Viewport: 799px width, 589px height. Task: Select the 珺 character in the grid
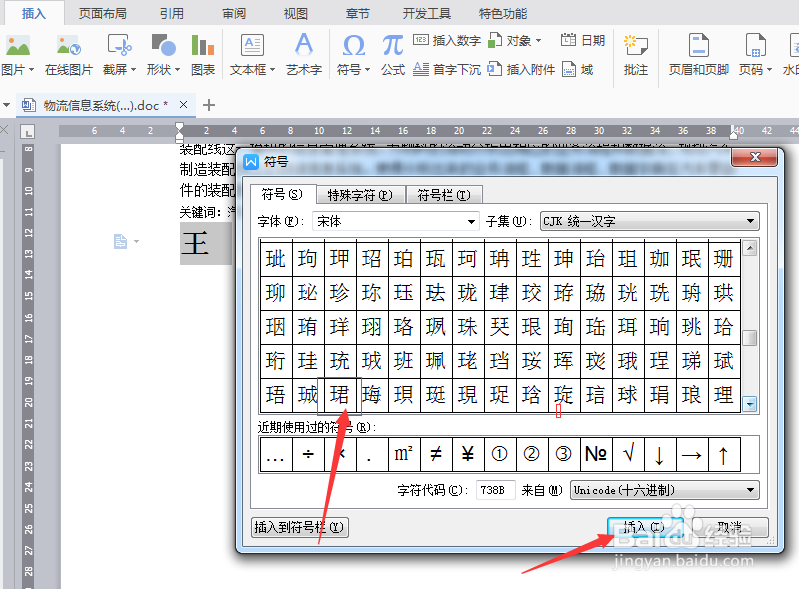(x=339, y=395)
